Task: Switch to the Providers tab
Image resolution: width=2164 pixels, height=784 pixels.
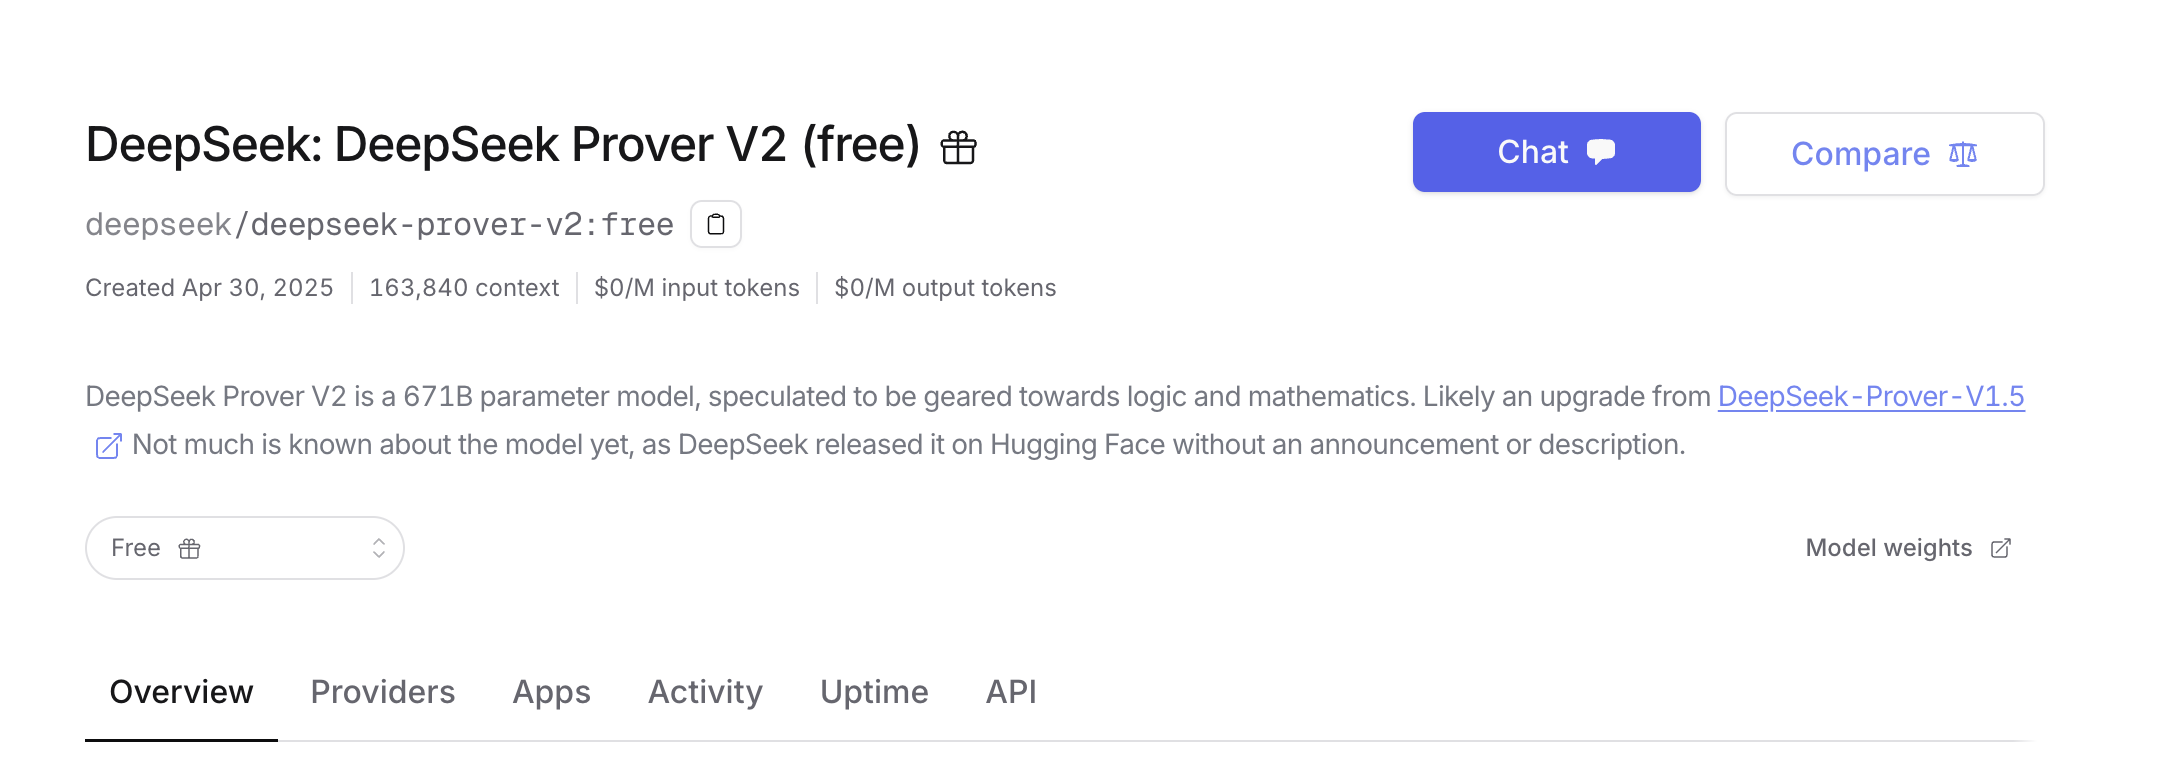Action: point(383,692)
